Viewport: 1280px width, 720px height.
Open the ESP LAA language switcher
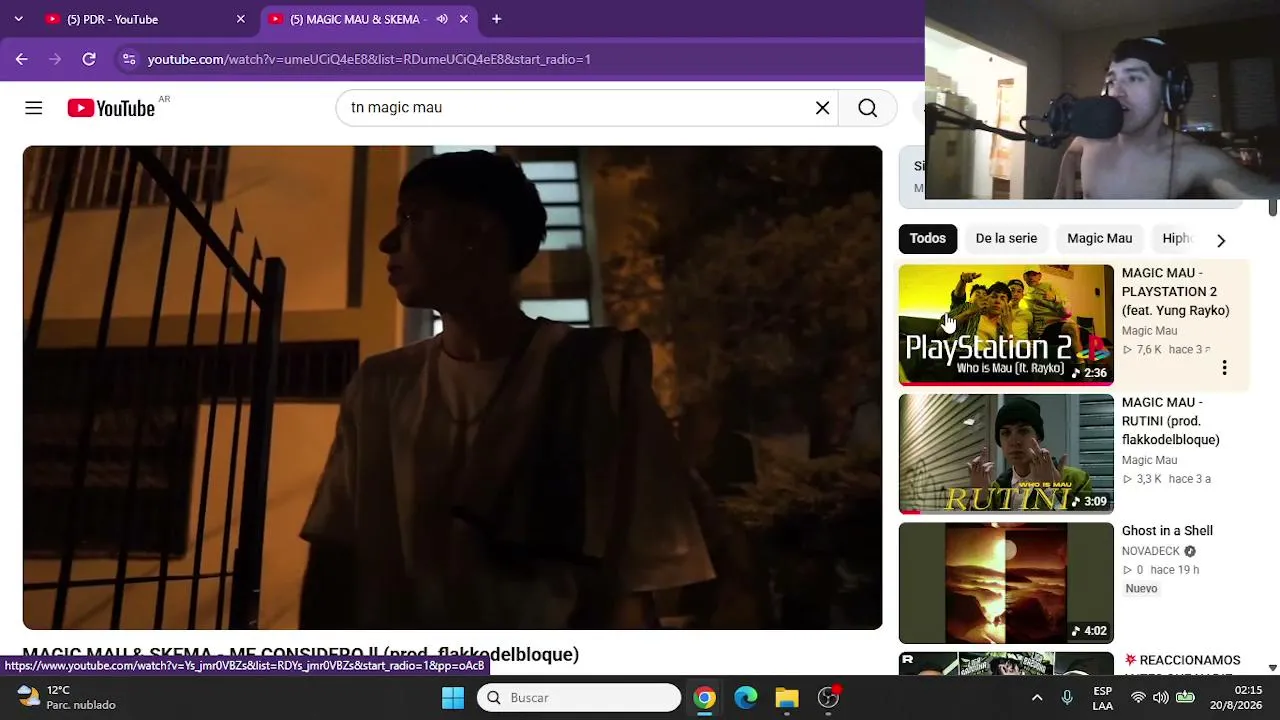pos(1102,698)
